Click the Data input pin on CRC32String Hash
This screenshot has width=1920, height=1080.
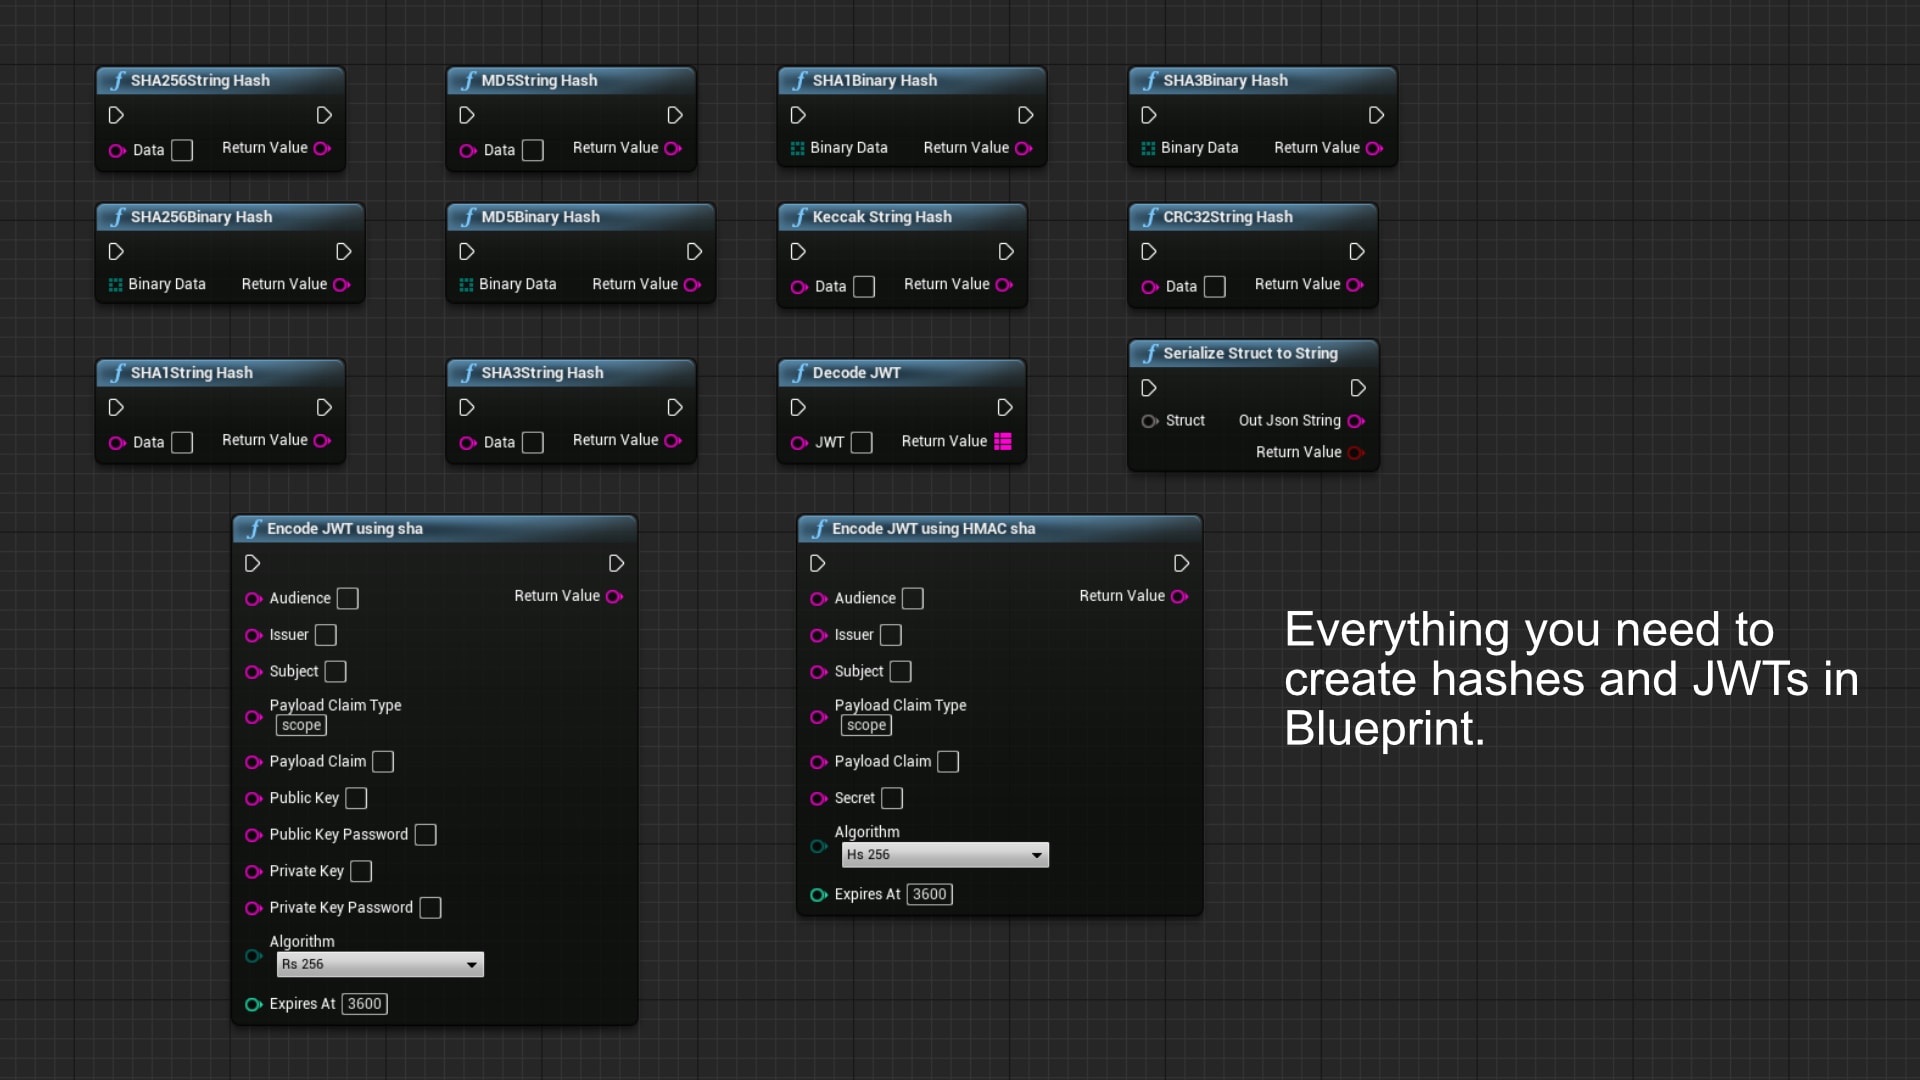tap(1150, 287)
